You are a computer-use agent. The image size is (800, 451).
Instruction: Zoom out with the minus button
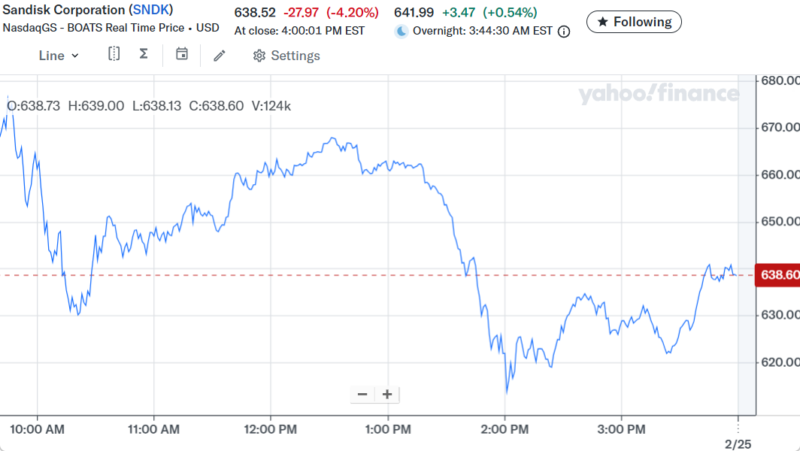point(362,394)
